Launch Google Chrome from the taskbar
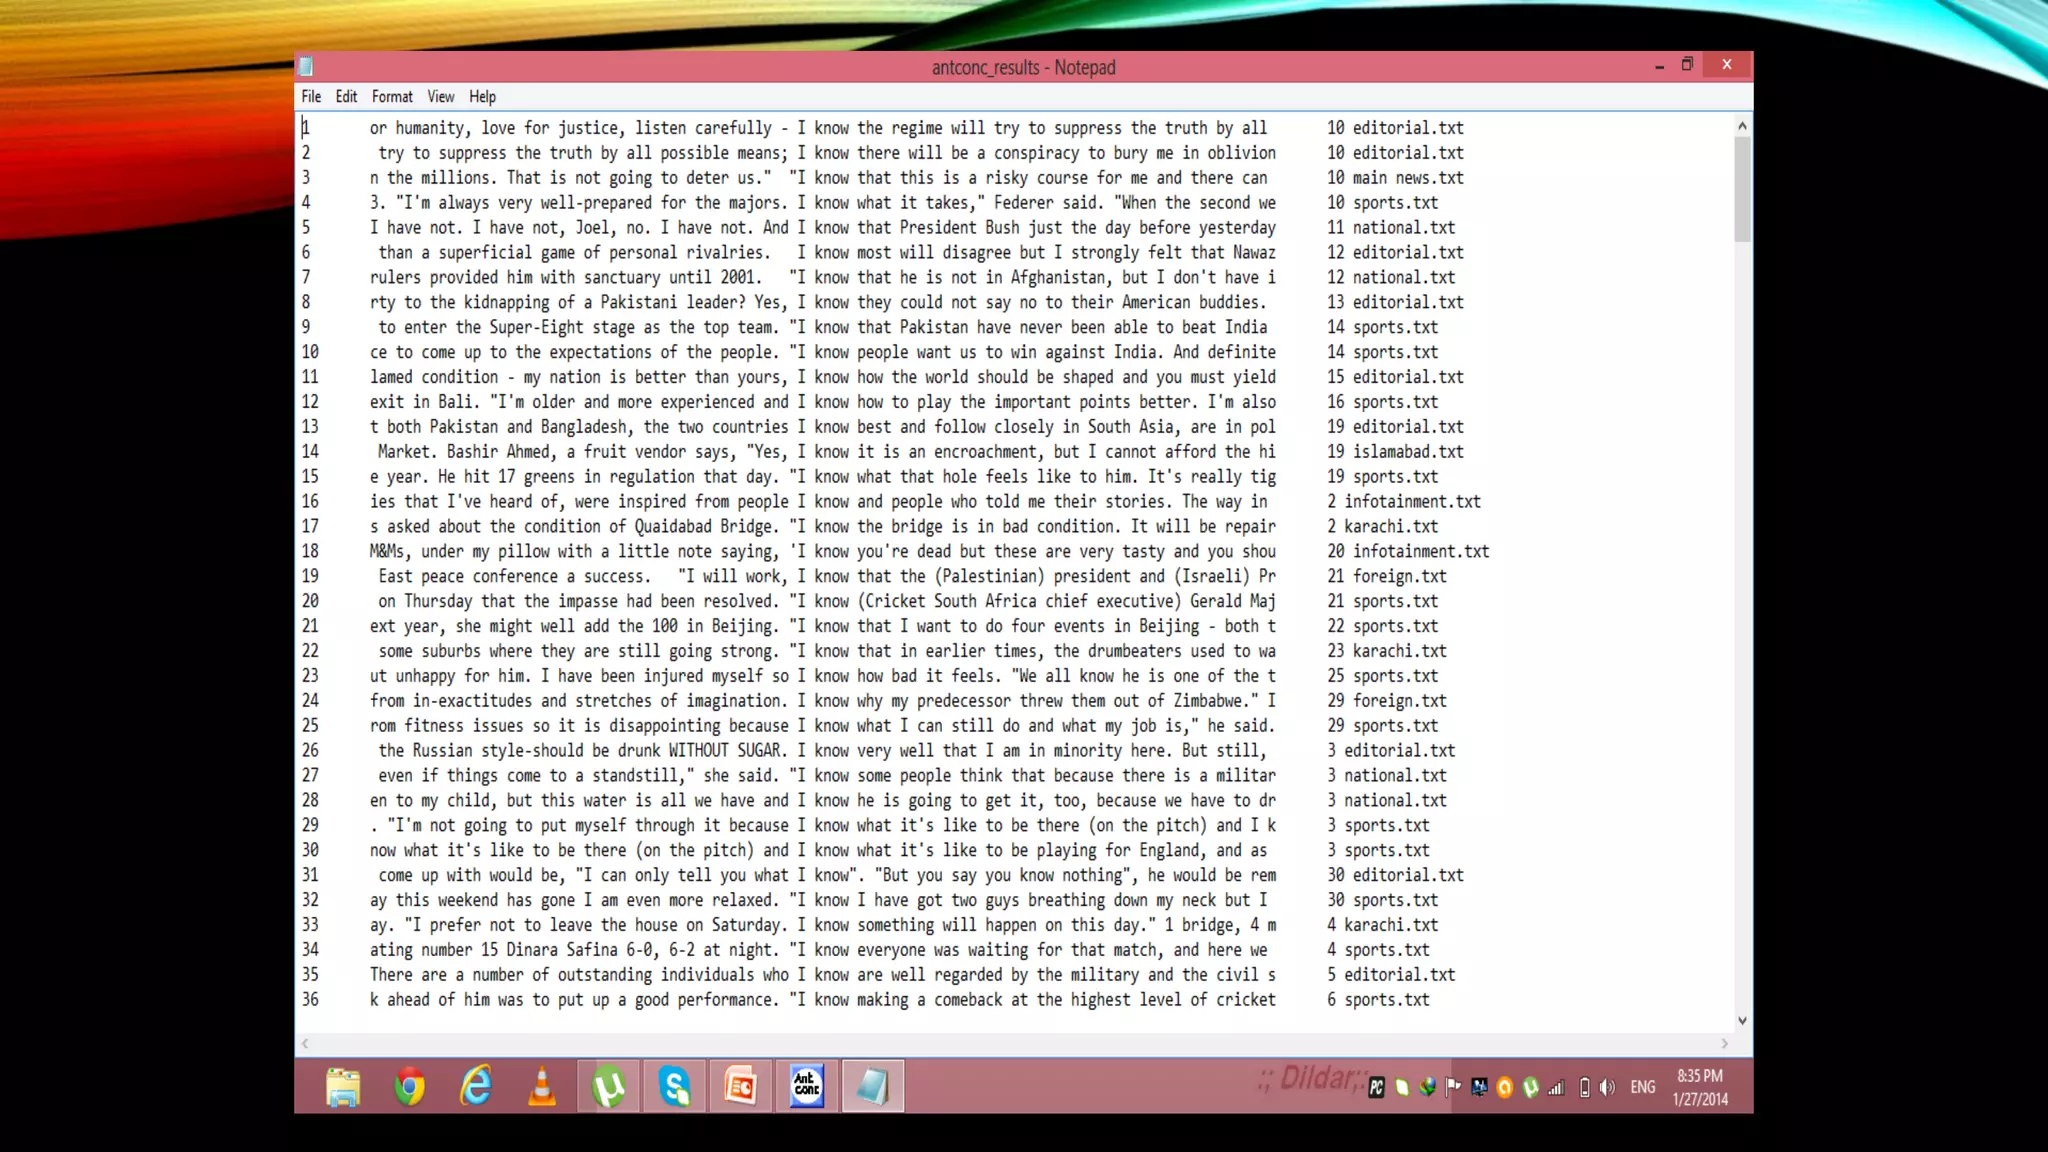 409,1087
